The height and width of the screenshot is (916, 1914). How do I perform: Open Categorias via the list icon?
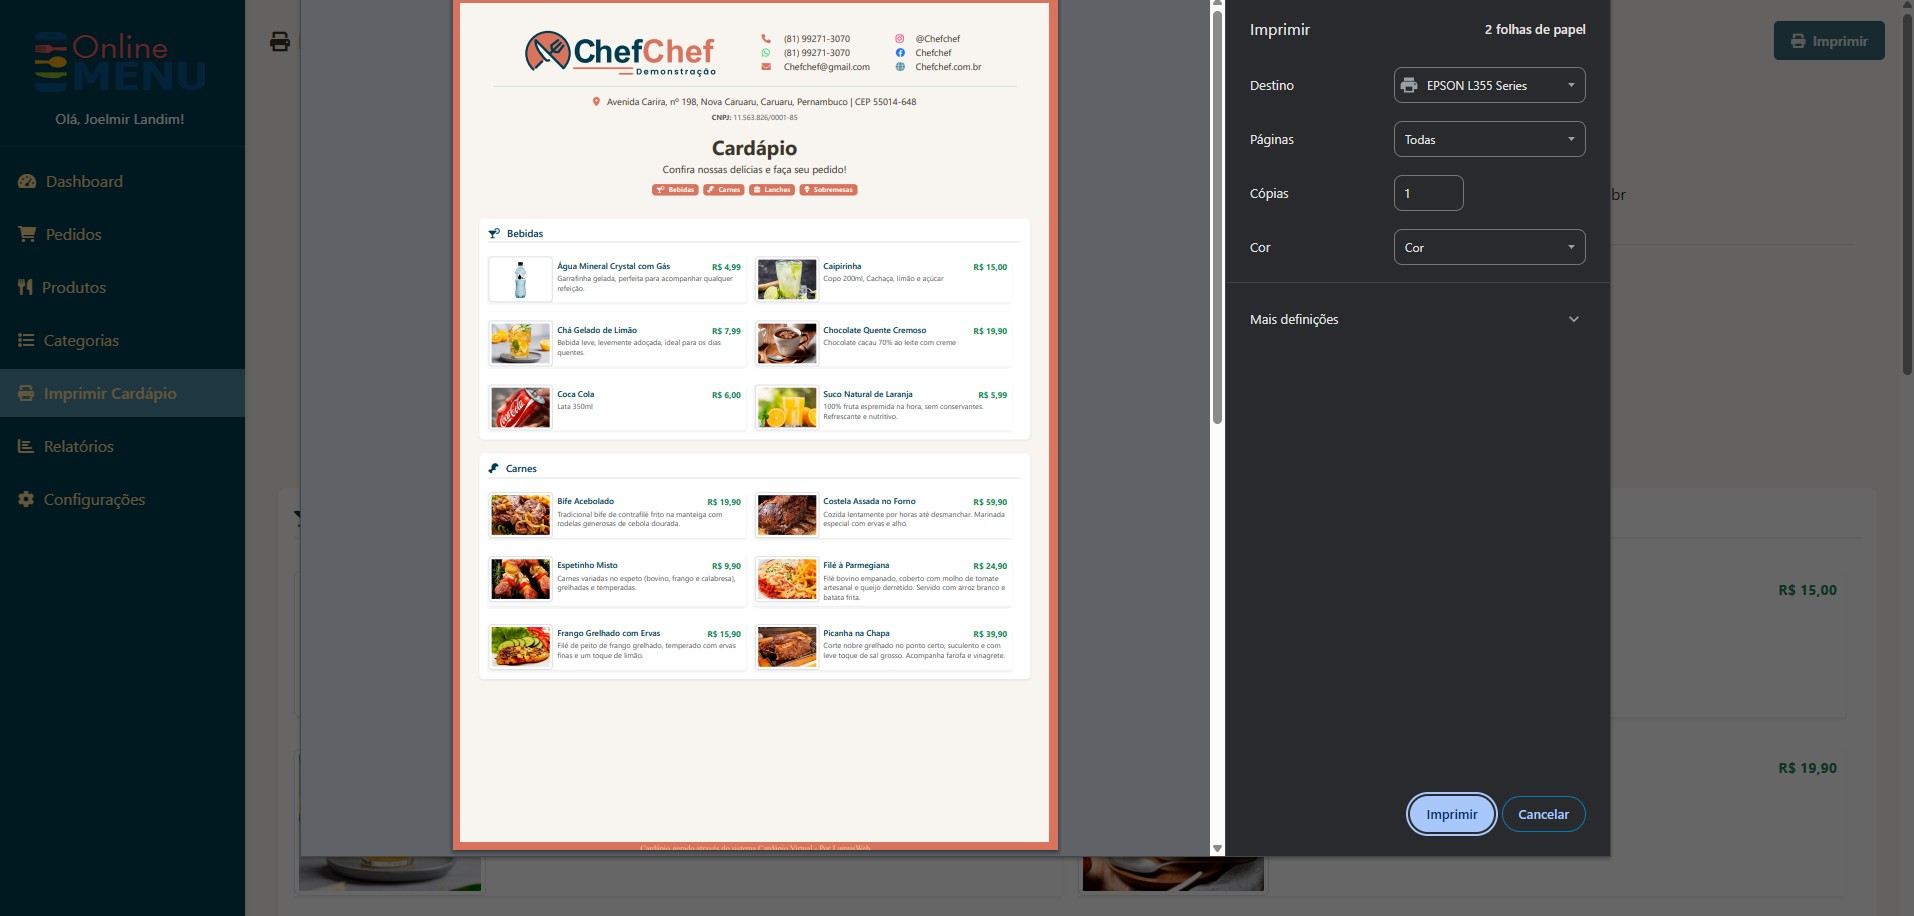pos(25,340)
